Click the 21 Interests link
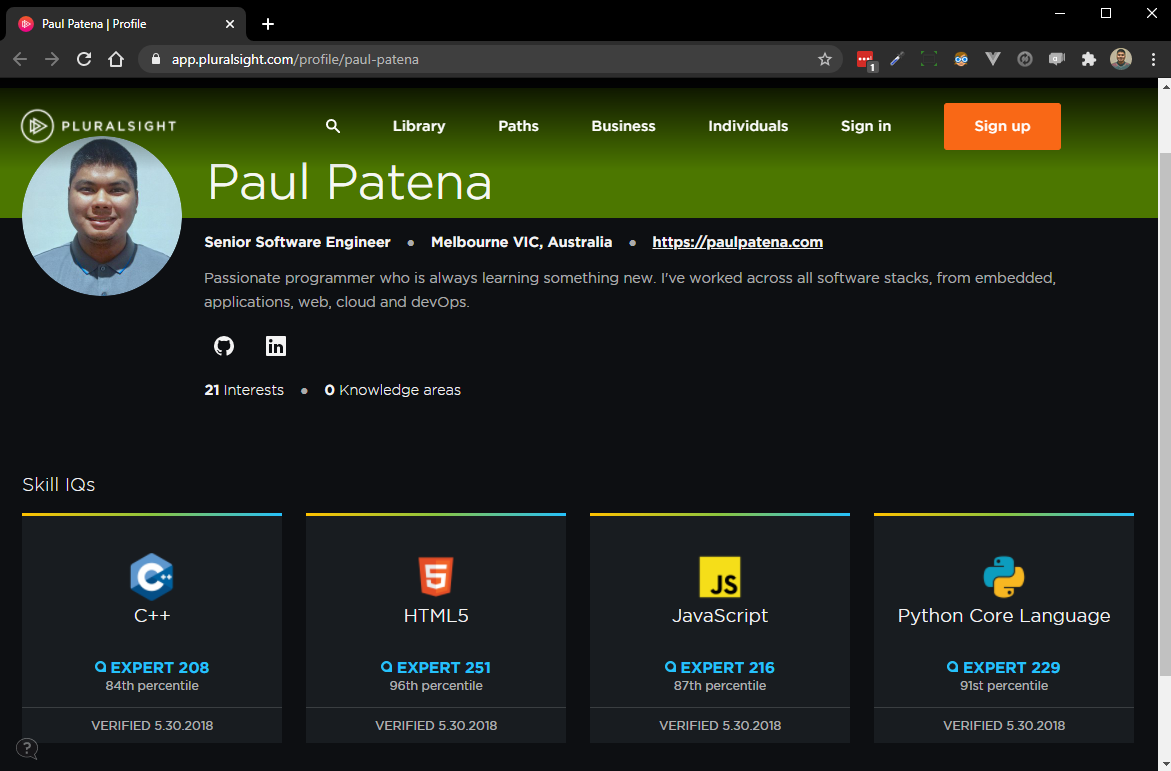Screen dimensions: 1171x771 pyautogui.click(x=244, y=390)
